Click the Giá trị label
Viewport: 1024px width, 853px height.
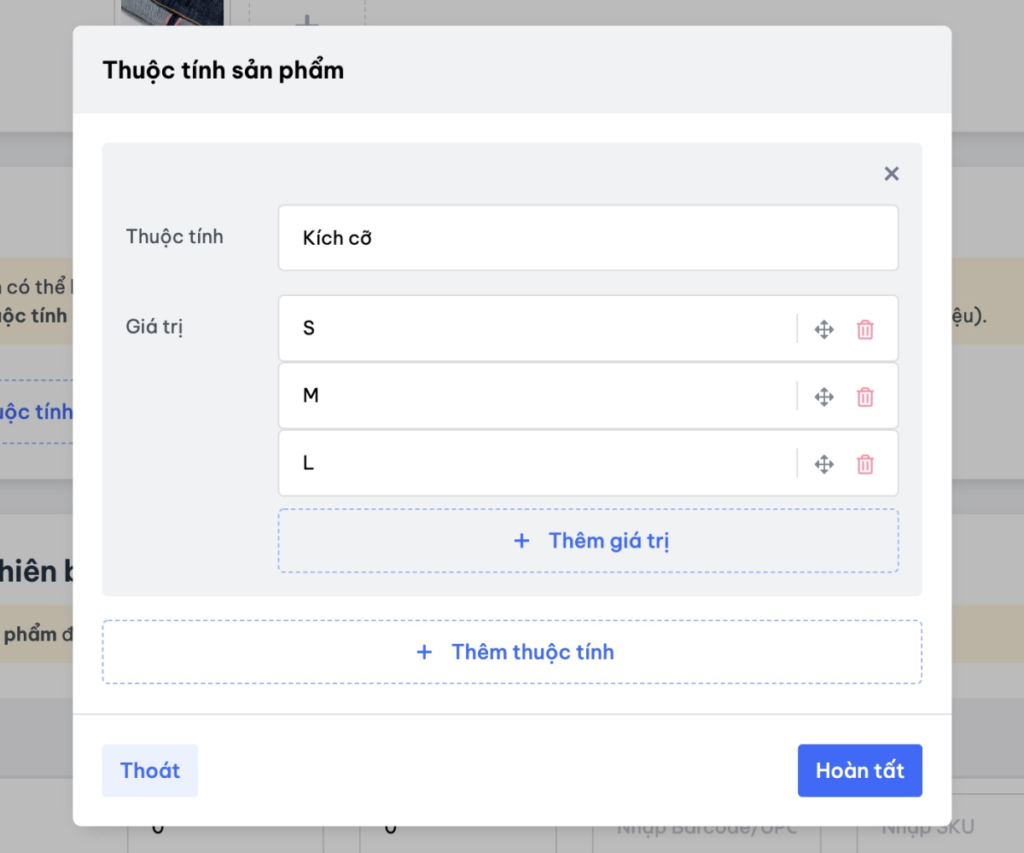(x=154, y=327)
